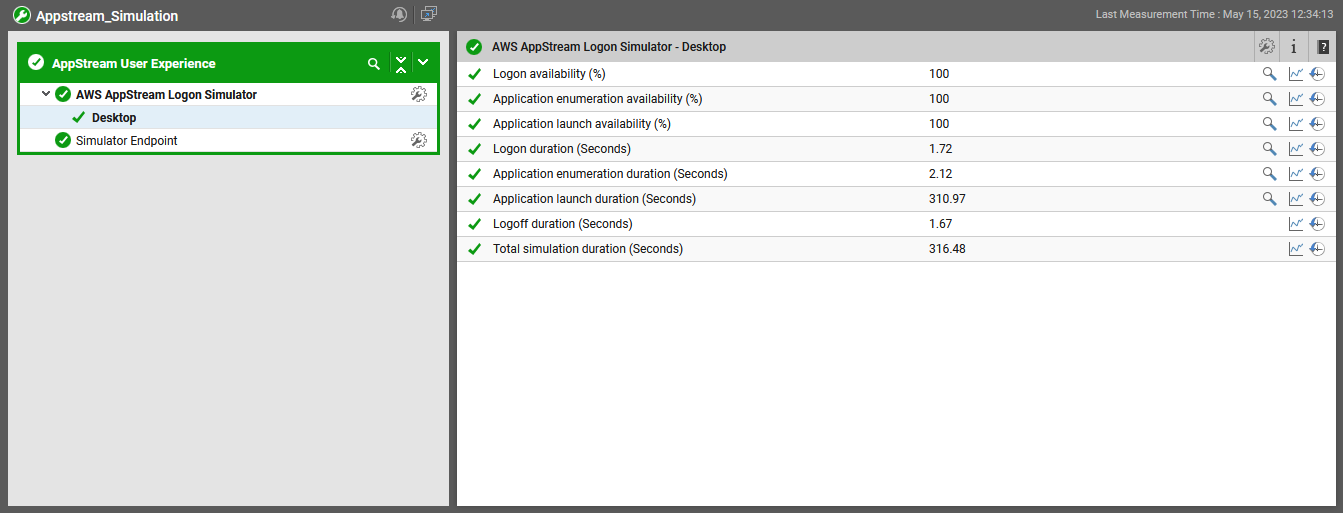The height and width of the screenshot is (513, 1343).
Task: Click AppStream User Experience layer title
Action: (134, 64)
